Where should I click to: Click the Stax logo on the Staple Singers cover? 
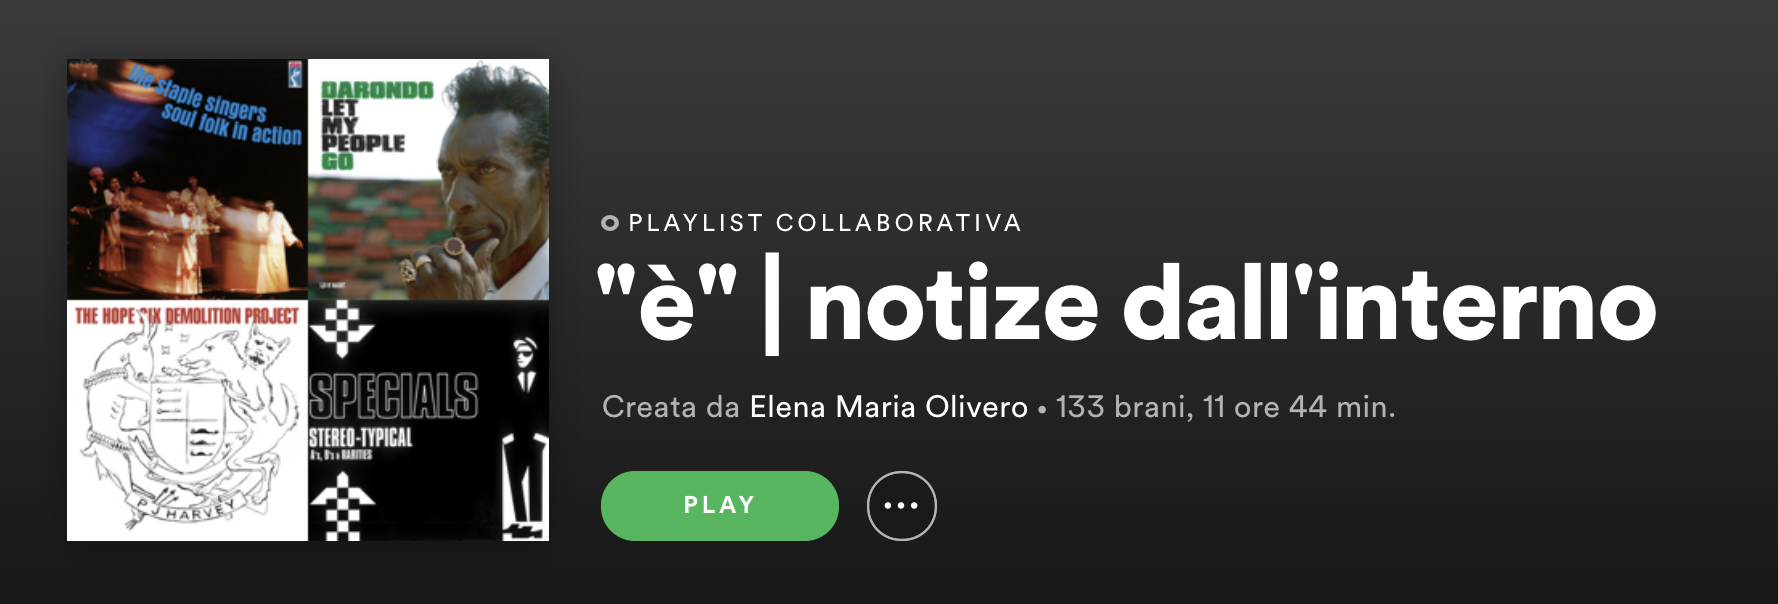coord(295,73)
